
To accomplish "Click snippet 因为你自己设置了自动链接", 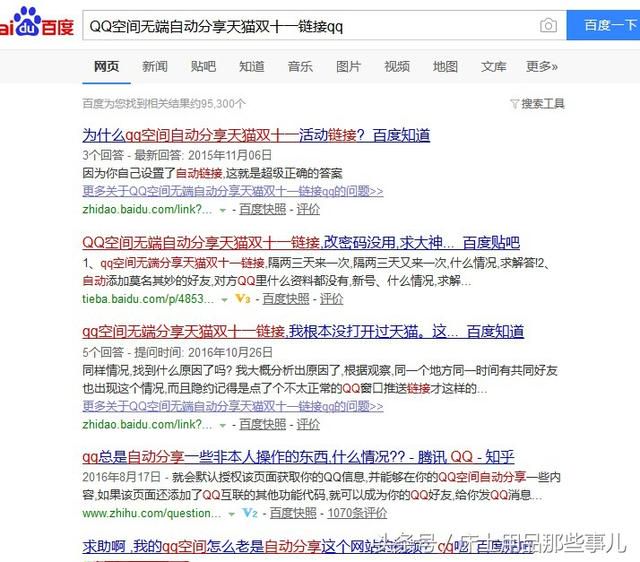I will click(x=212, y=173).
